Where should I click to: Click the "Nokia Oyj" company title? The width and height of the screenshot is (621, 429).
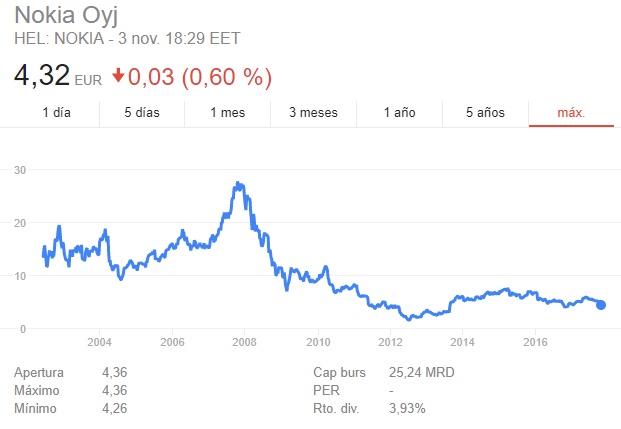(77, 17)
